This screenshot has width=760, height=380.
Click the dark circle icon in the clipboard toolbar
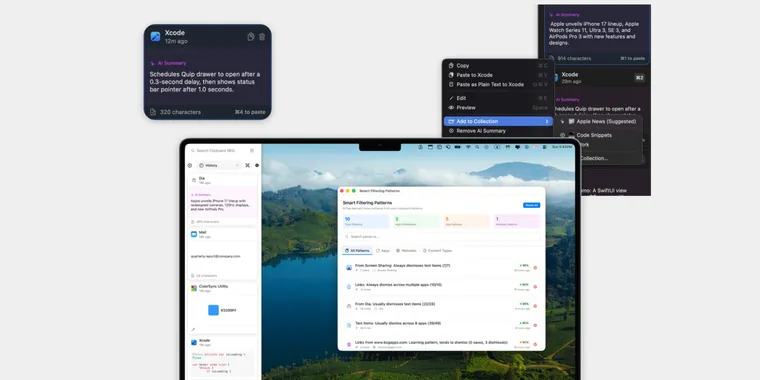[x=257, y=165]
